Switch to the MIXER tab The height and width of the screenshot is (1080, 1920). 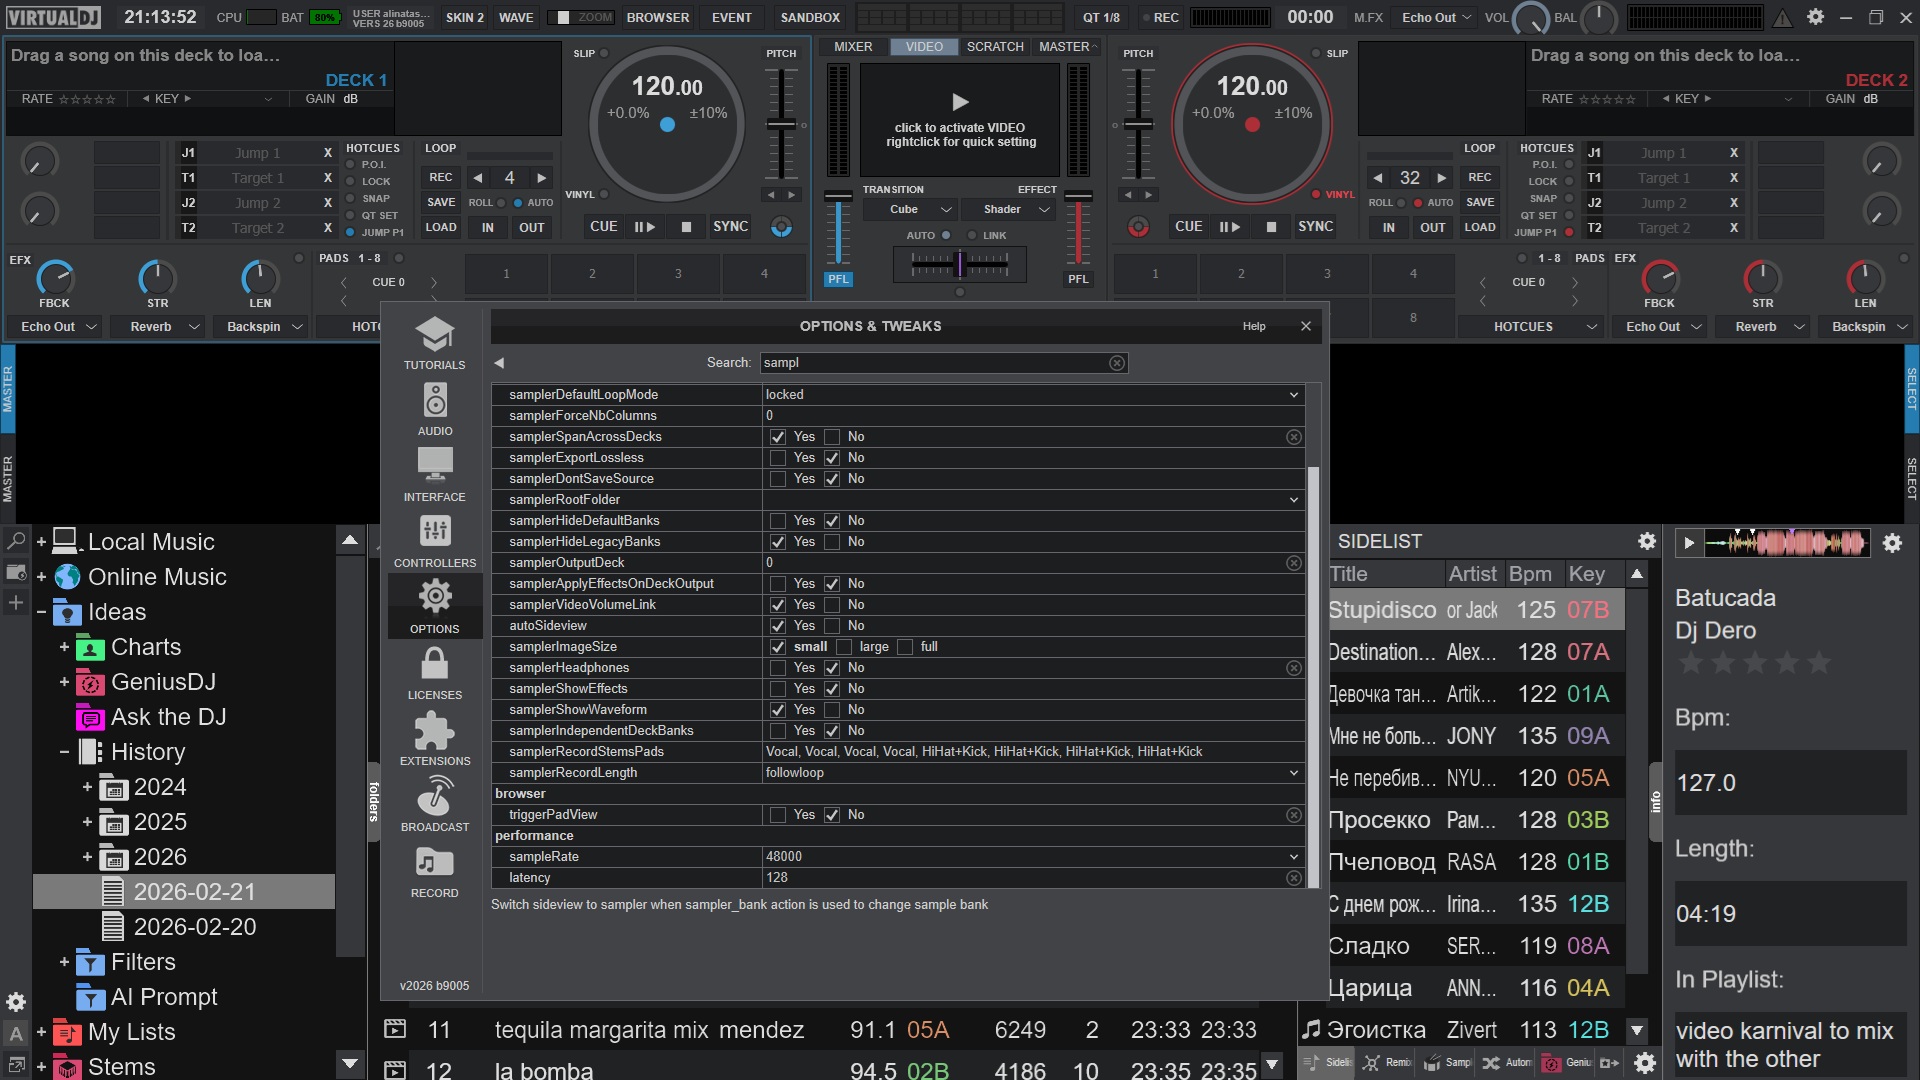point(852,47)
